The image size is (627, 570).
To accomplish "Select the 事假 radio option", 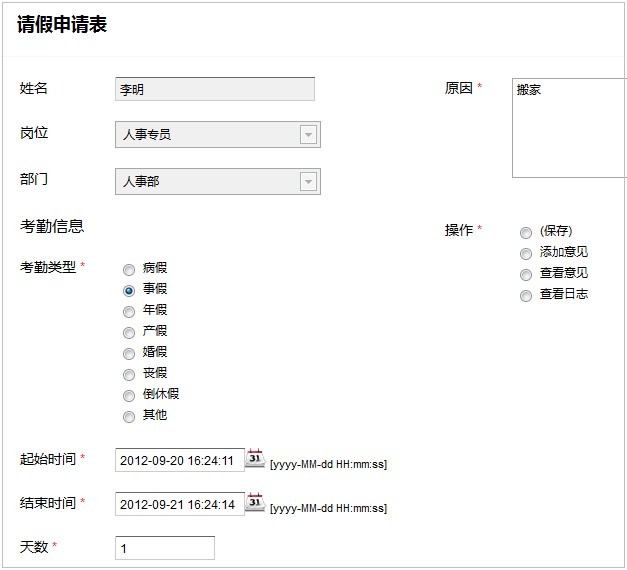I will 129,290.
